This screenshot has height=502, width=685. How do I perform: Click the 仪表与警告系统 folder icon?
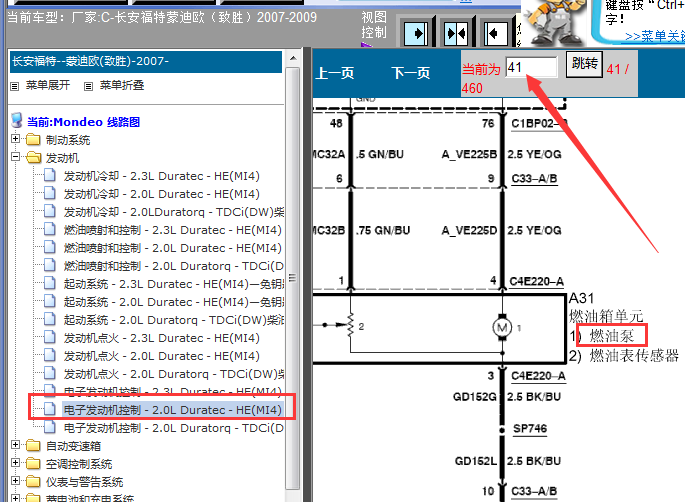coord(33,481)
